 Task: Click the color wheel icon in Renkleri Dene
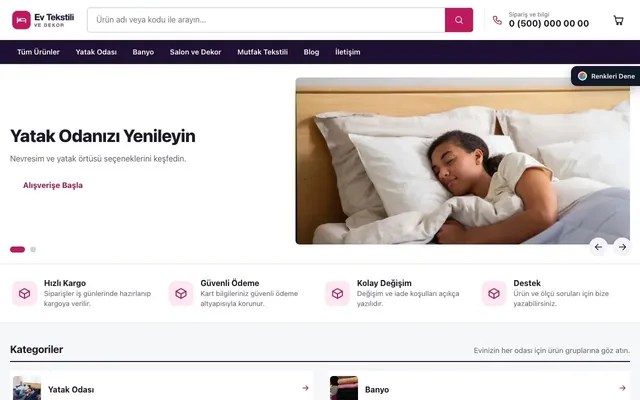(582, 76)
